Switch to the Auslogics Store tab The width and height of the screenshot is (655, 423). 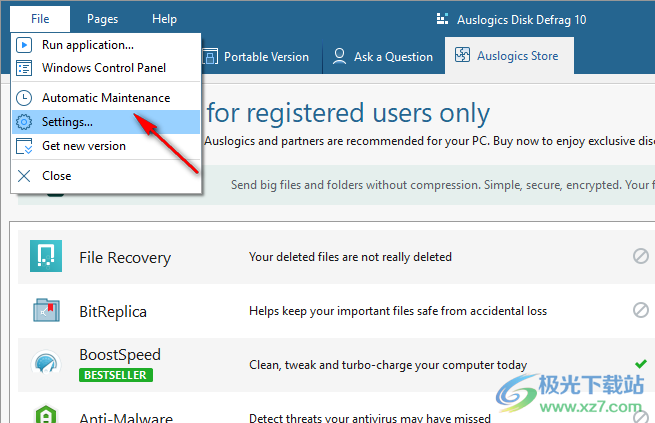[x=509, y=56]
